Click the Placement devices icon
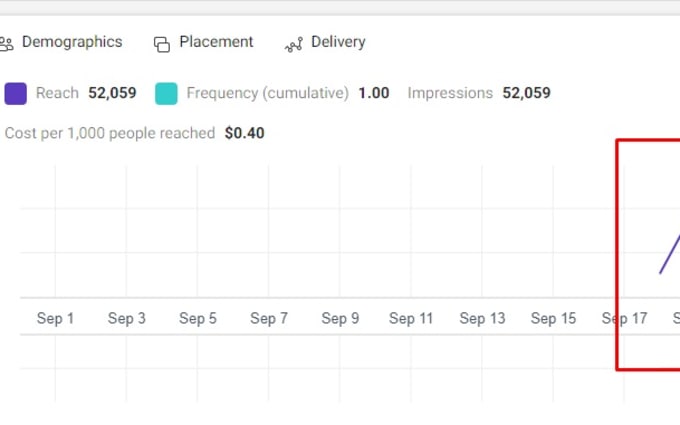The width and height of the screenshot is (680, 425). coord(162,44)
